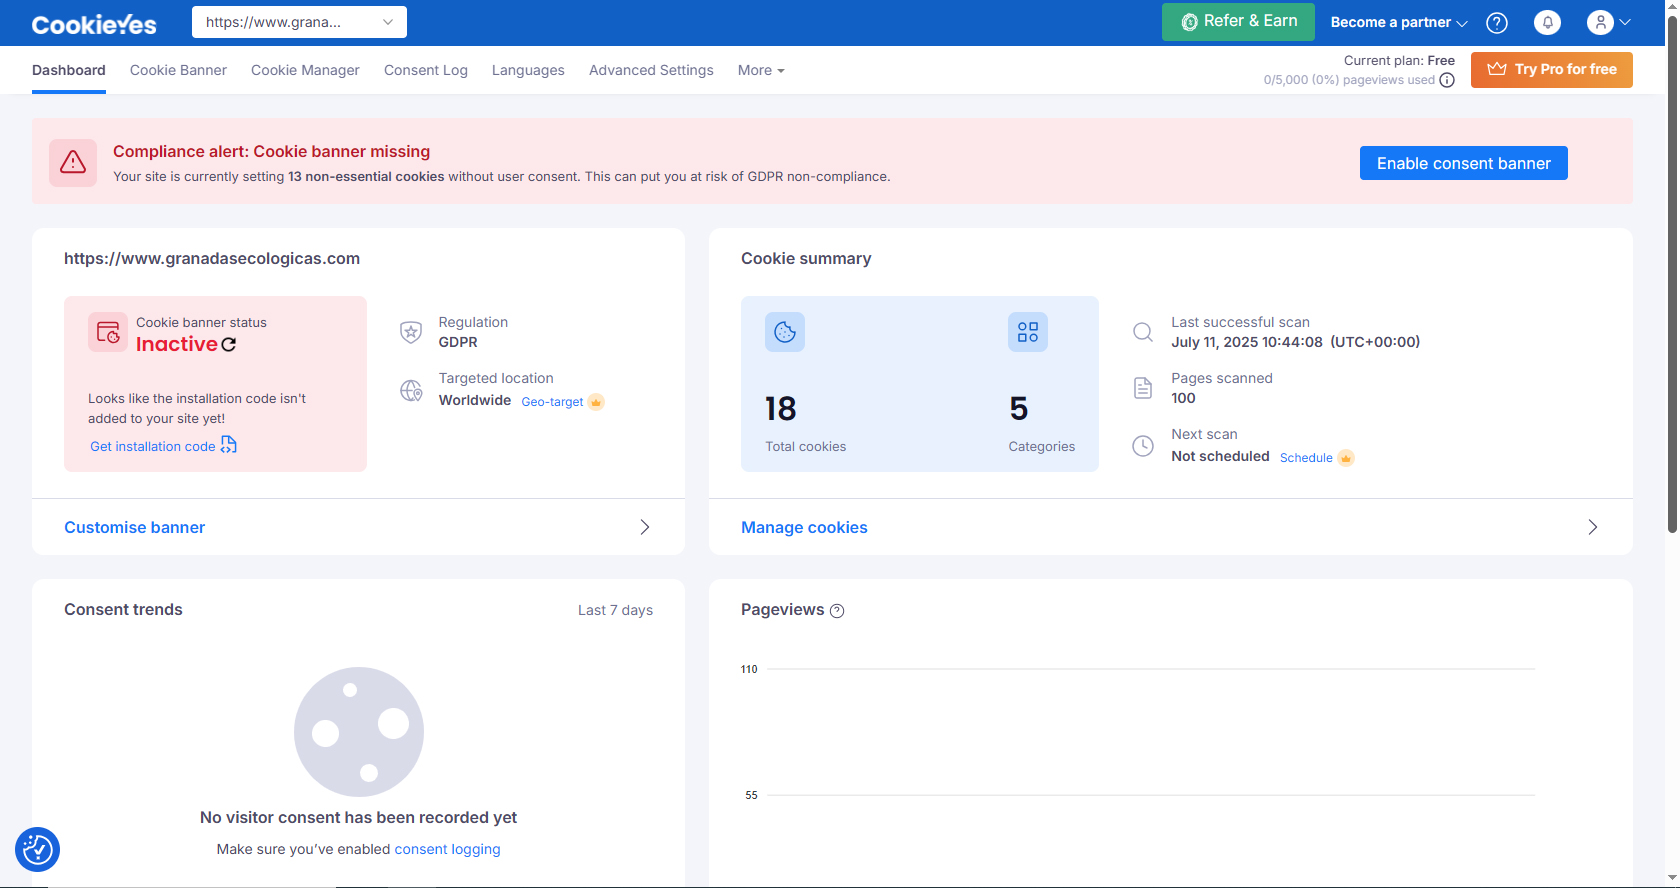The image size is (1680, 888).
Task: Click the Refer & Earn coin icon
Action: tap(1190, 22)
